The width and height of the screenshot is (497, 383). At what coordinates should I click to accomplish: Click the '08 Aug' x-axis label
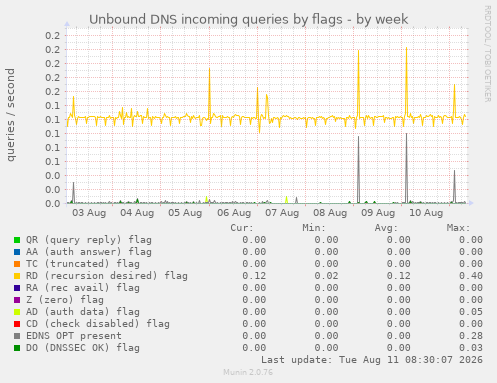coord(330,213)
